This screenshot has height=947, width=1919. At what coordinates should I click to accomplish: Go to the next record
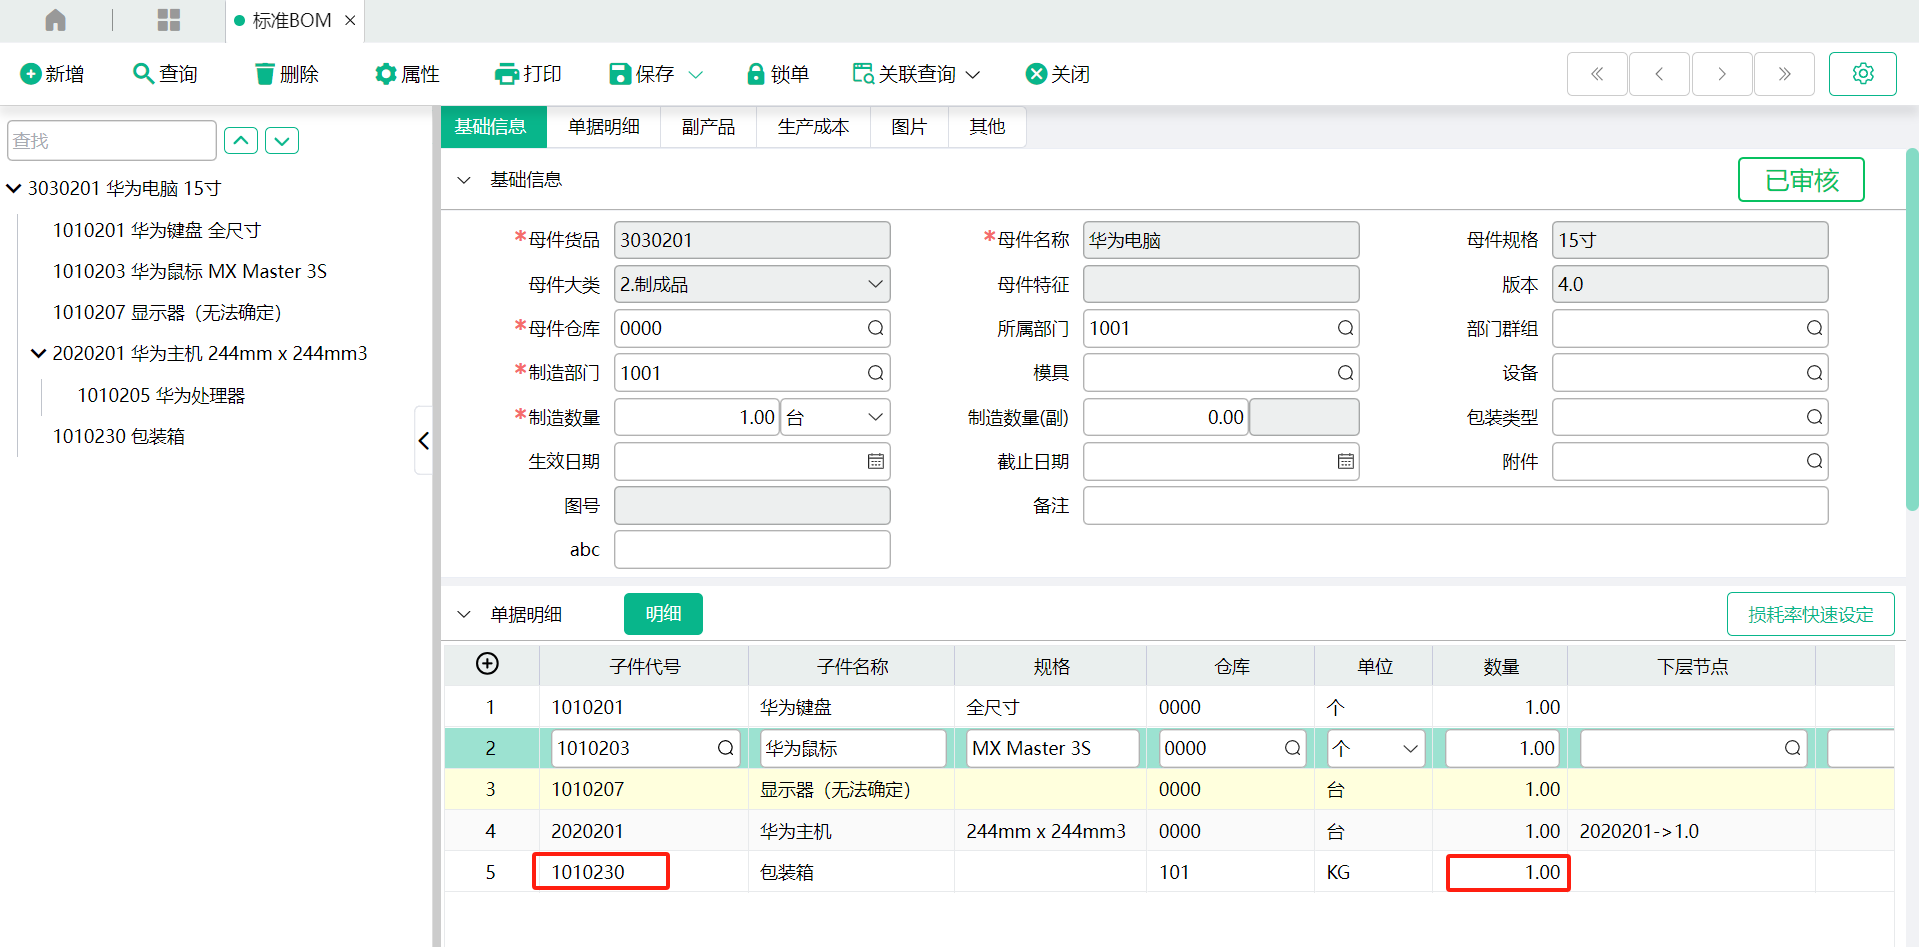1722,74
